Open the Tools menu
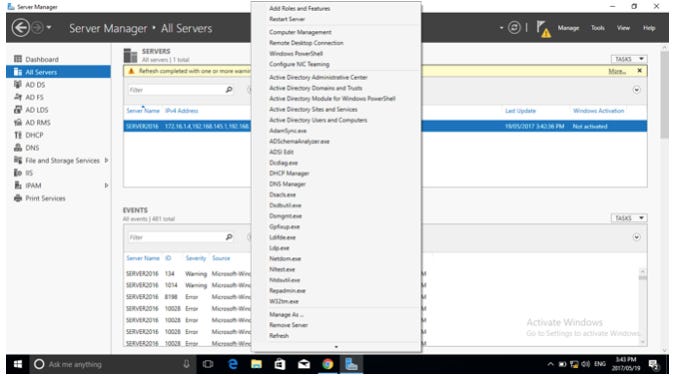673x376 pixels. click(597, 28)
